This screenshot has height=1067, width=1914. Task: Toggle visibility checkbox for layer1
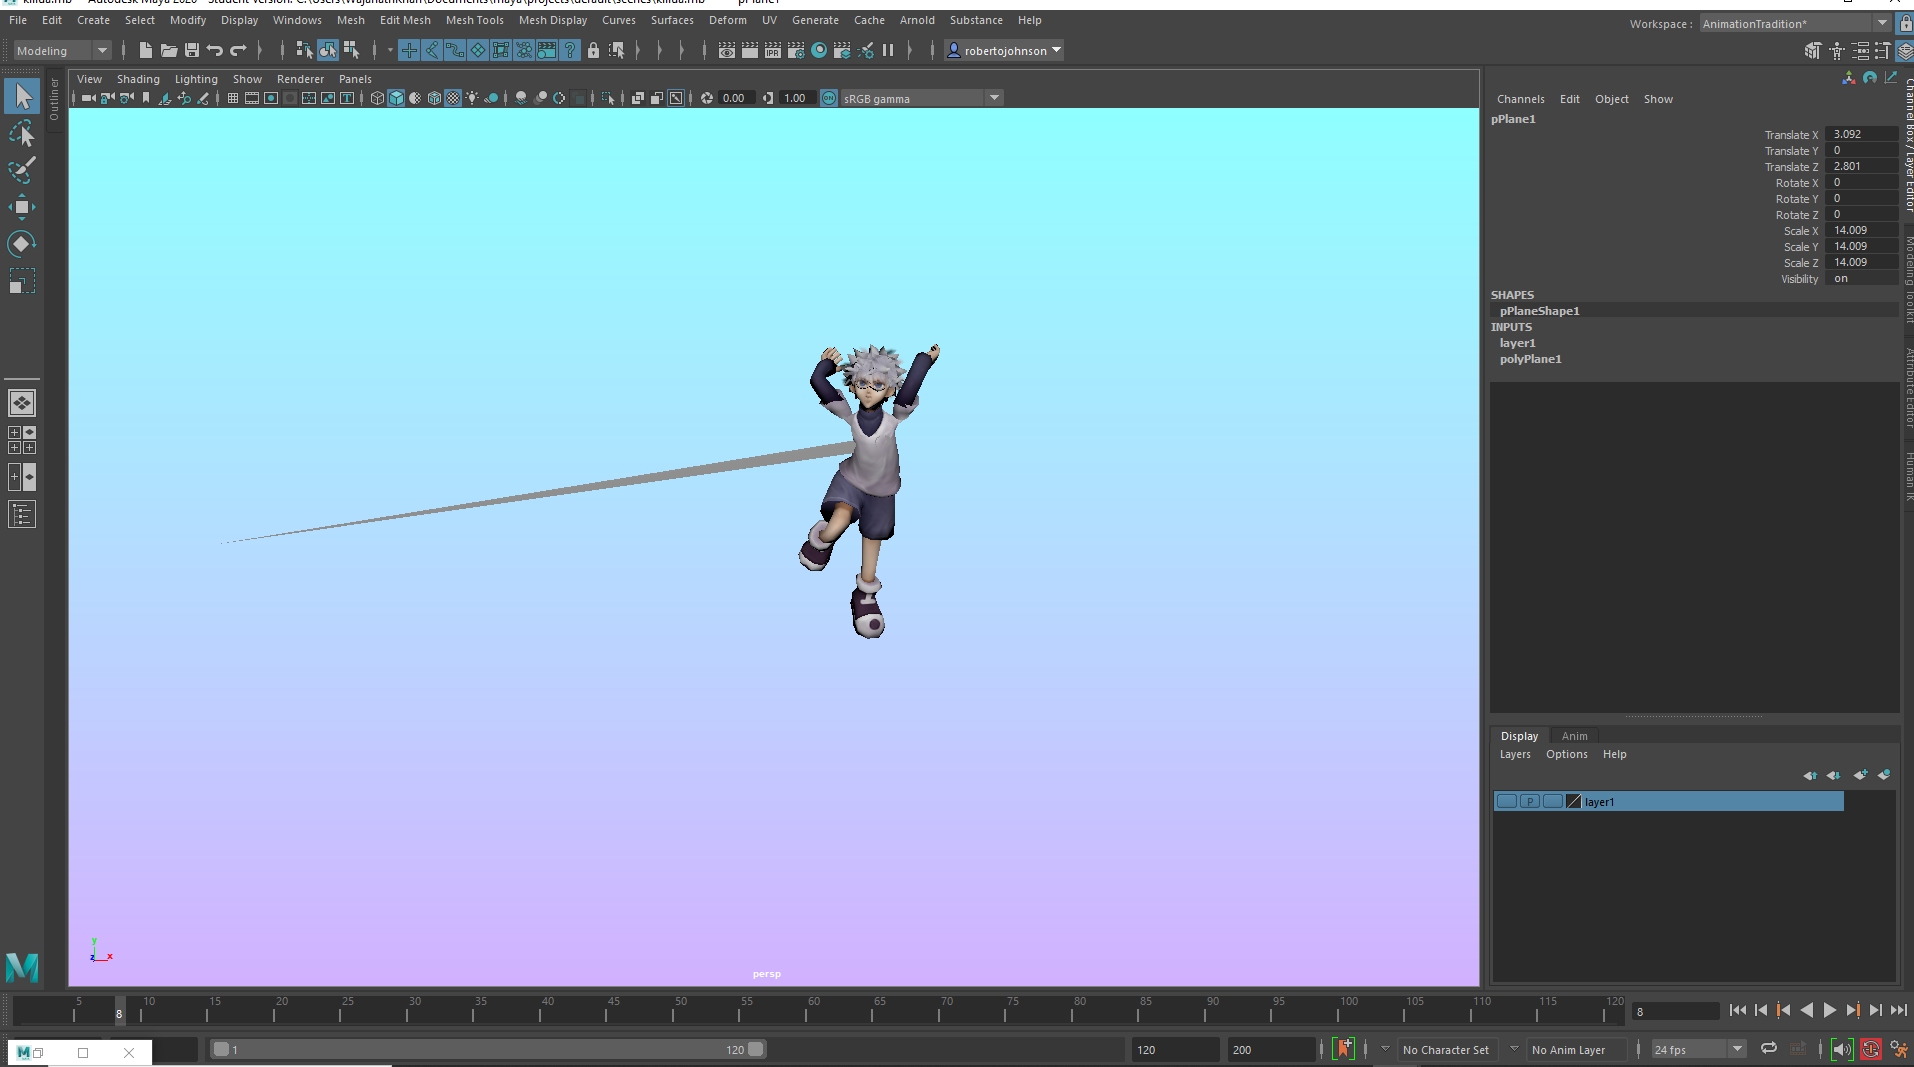[1507, 801]
